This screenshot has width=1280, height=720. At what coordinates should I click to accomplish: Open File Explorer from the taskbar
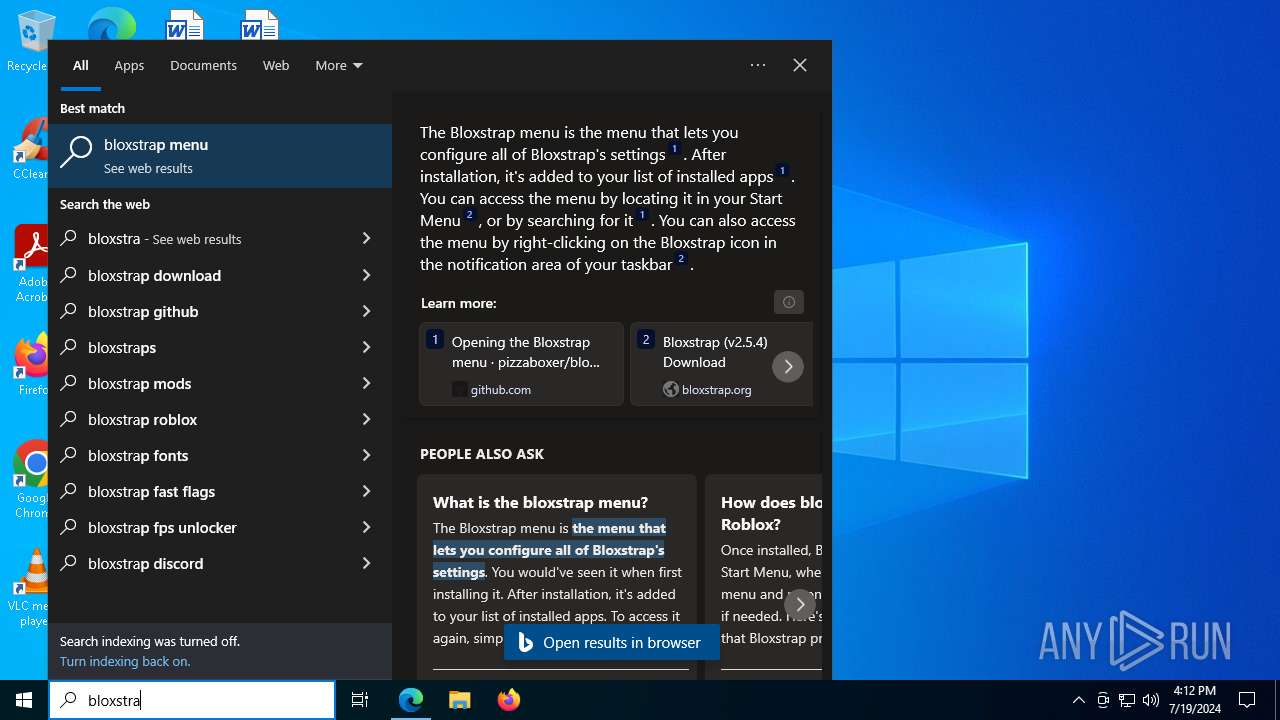pos(459,700)
